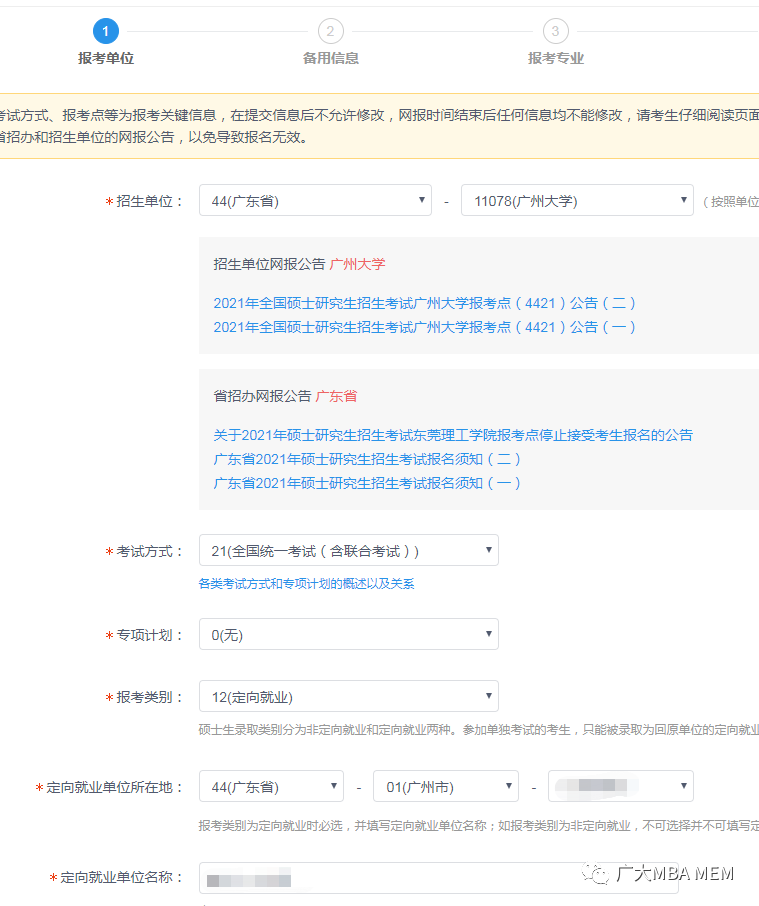This screenshot has height=906, width=759.
Task: Click the 报考类别： field label
Action: pos(150,697)
